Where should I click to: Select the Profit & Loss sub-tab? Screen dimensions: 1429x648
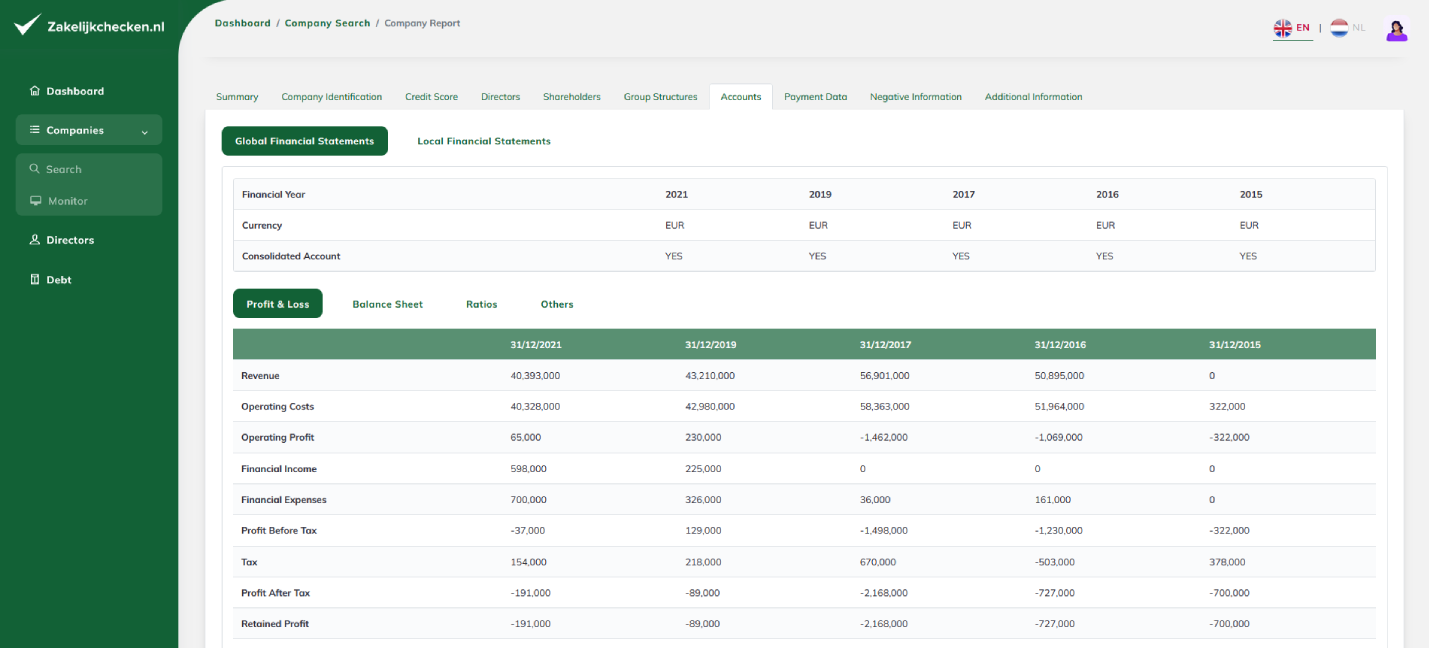pos(278,304)
